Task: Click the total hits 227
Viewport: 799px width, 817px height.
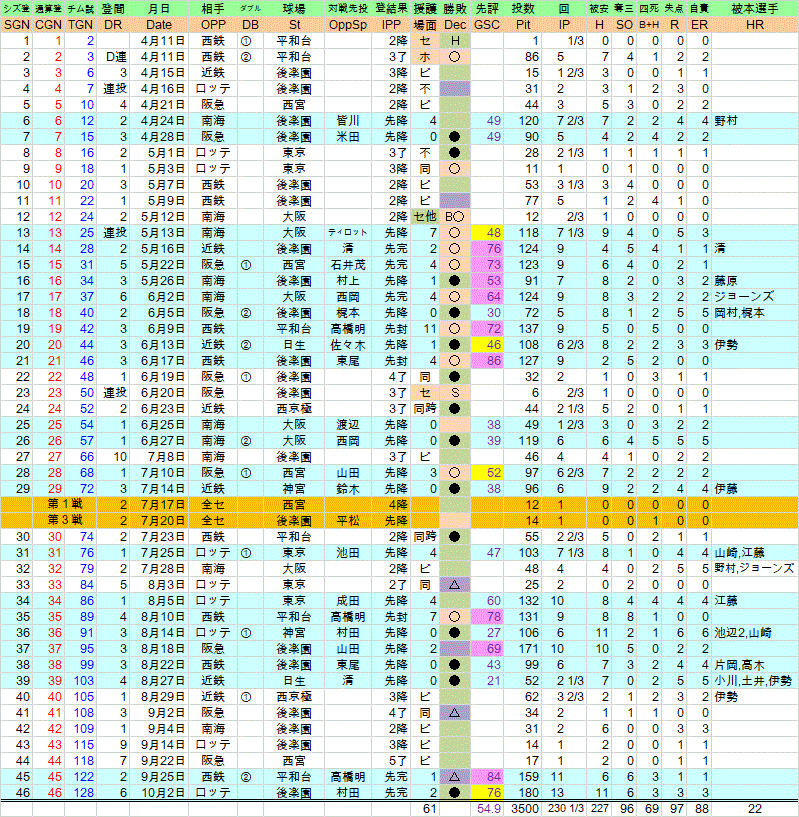Action: pos(599,809)
